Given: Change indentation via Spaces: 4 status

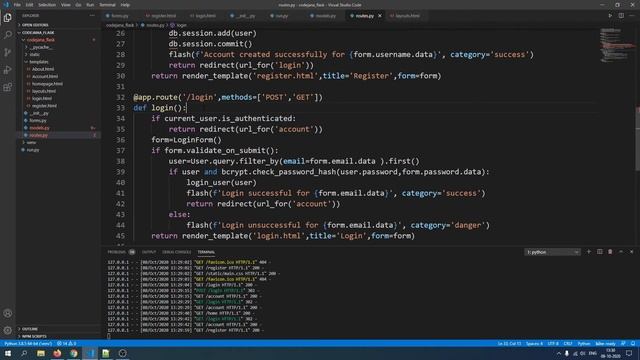Looking at the screenshot, I should pyautogui.click(x=534, y=344).
